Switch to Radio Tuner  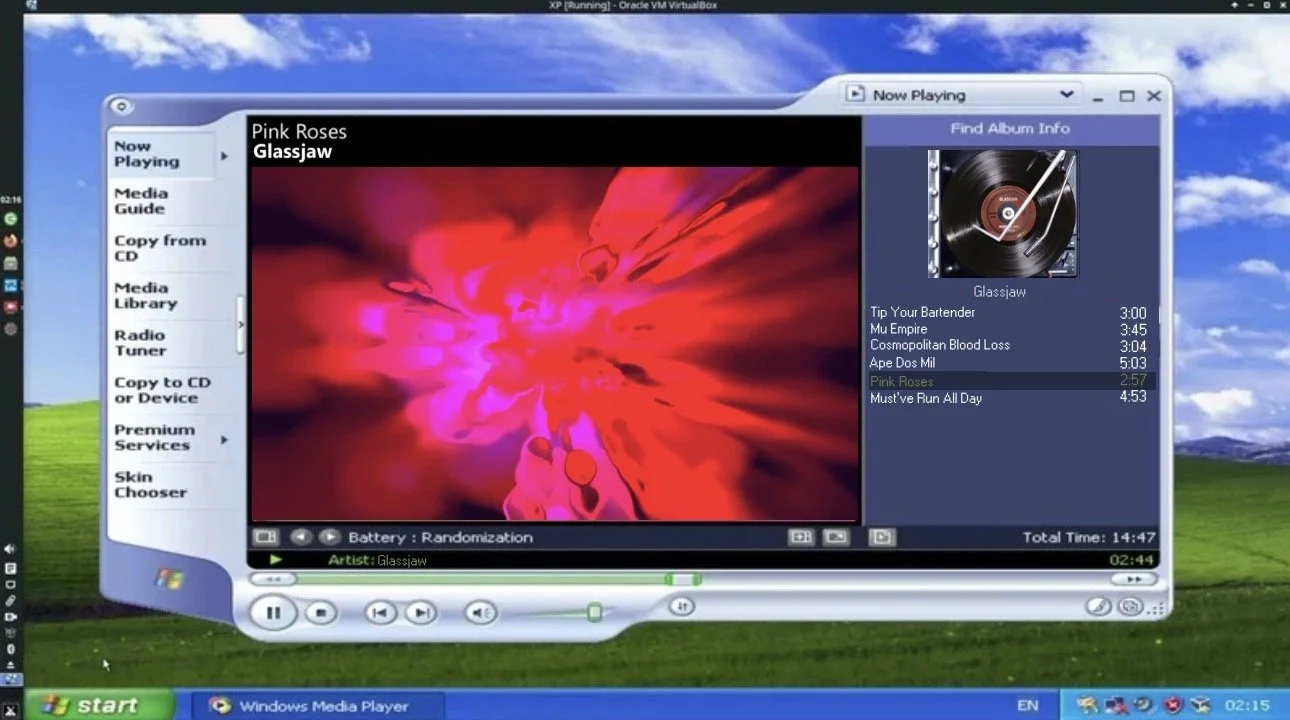tap(140, 343)
